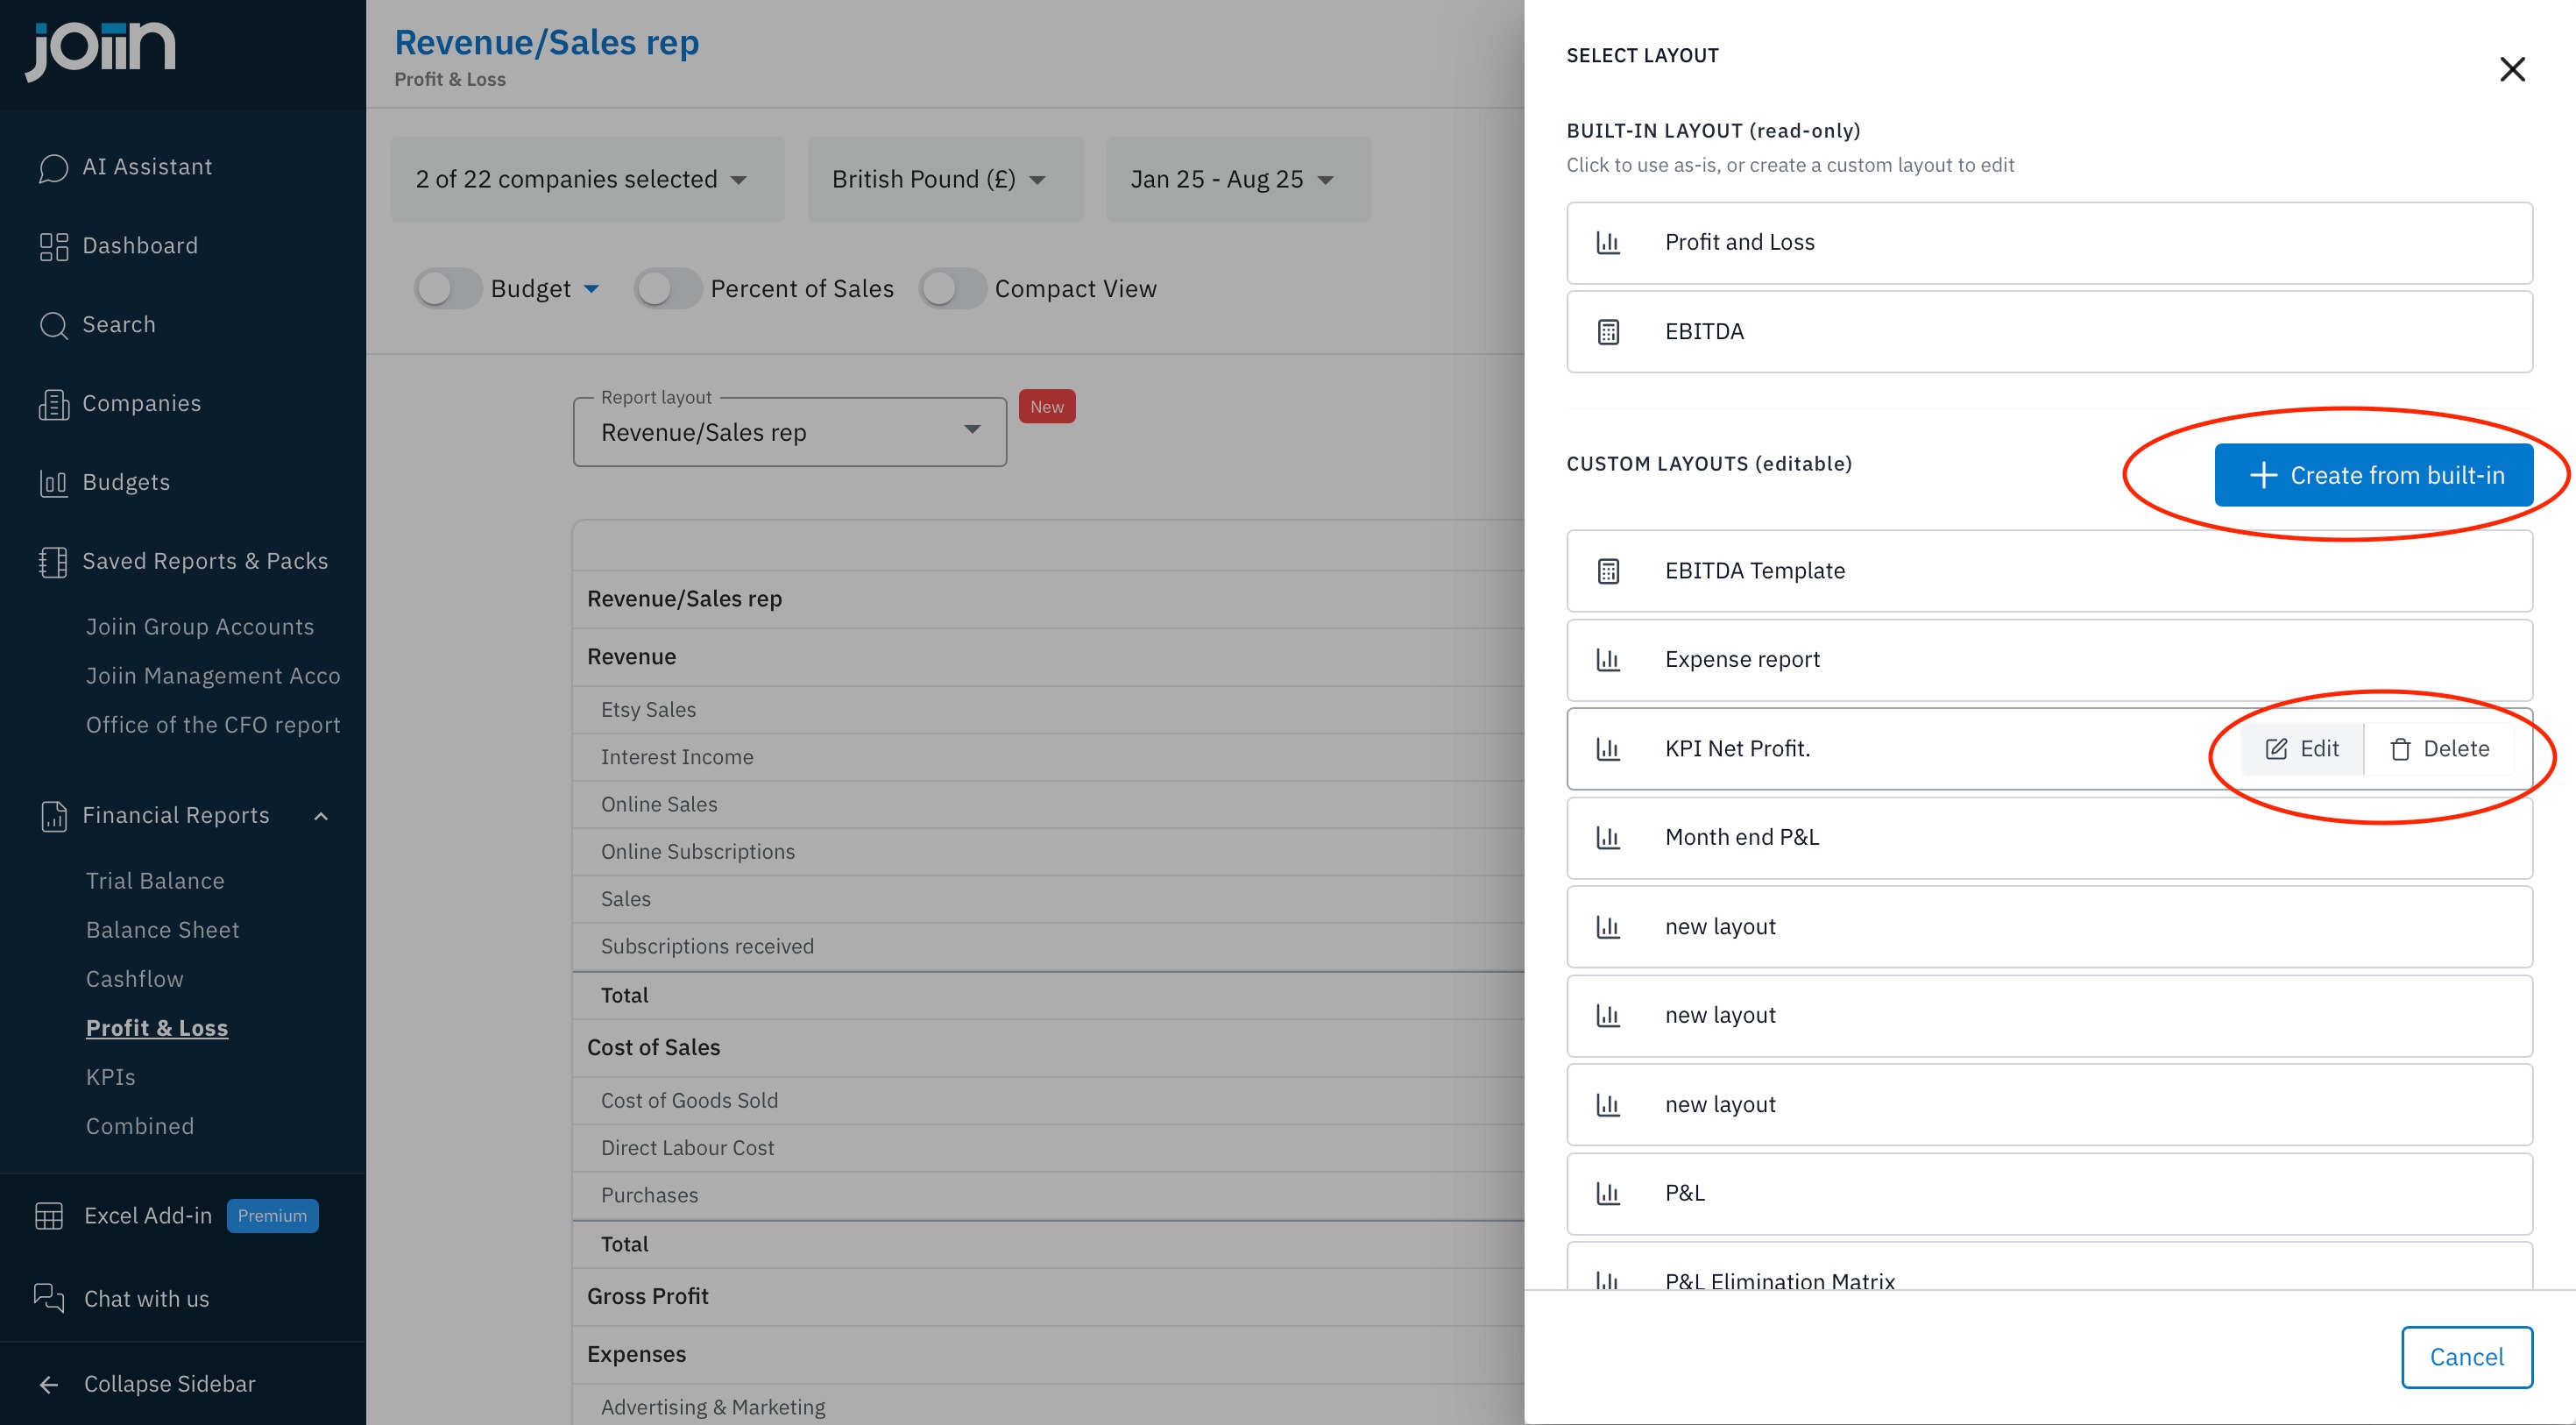Click the calculator icon beside EBITDA
The height and width of the screenshot is (1425, 2576).
(x=1608, y=331)
